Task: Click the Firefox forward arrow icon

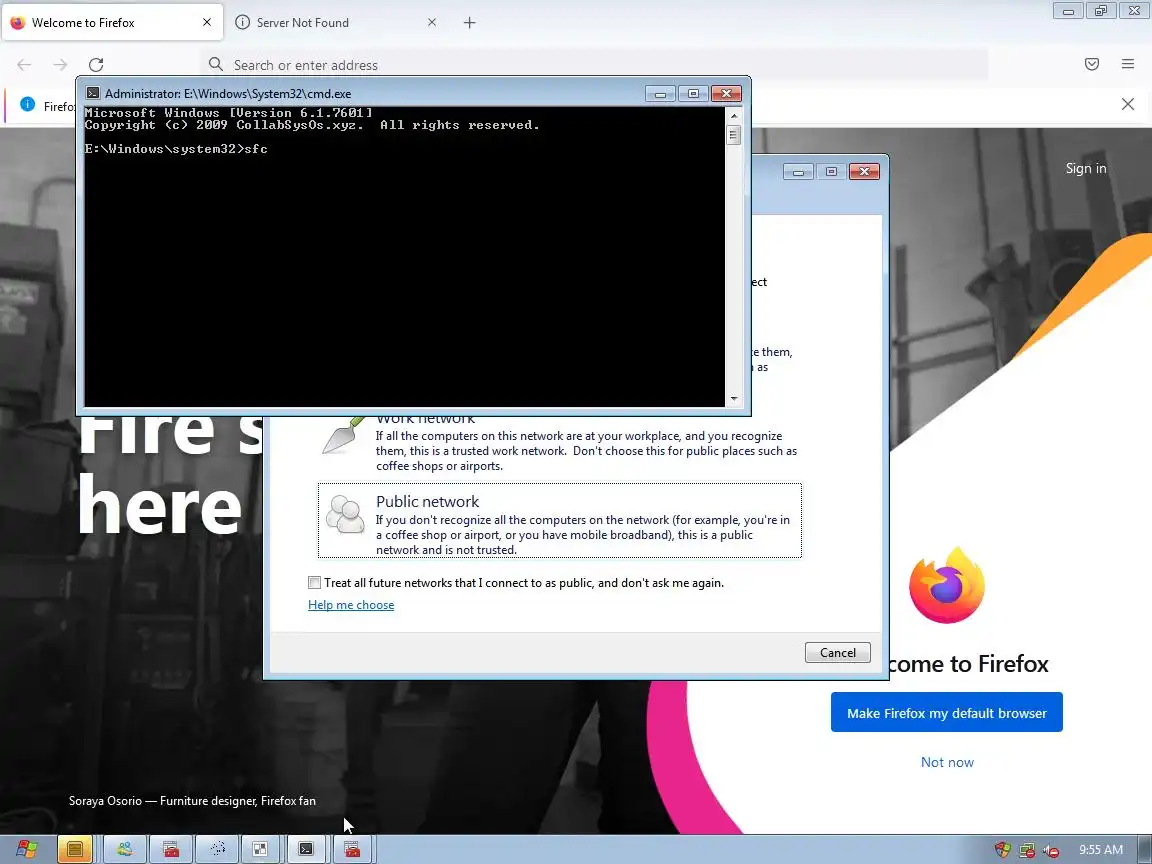Action: click(x=60, y=65)
